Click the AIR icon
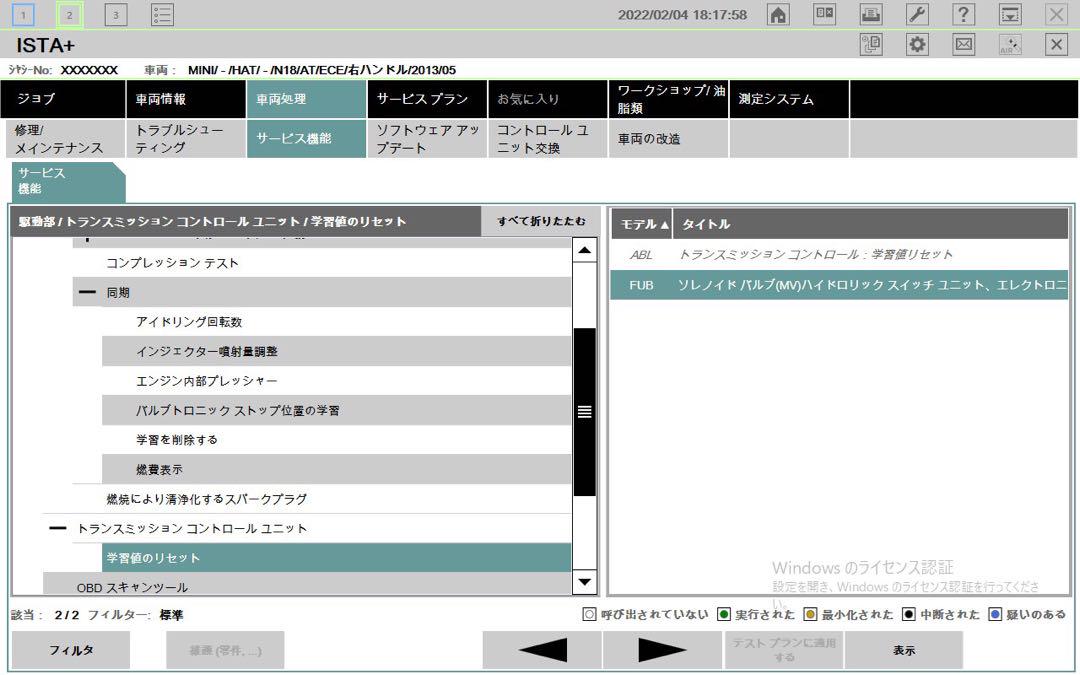1080x675 pixels. tap(1010, 45)
